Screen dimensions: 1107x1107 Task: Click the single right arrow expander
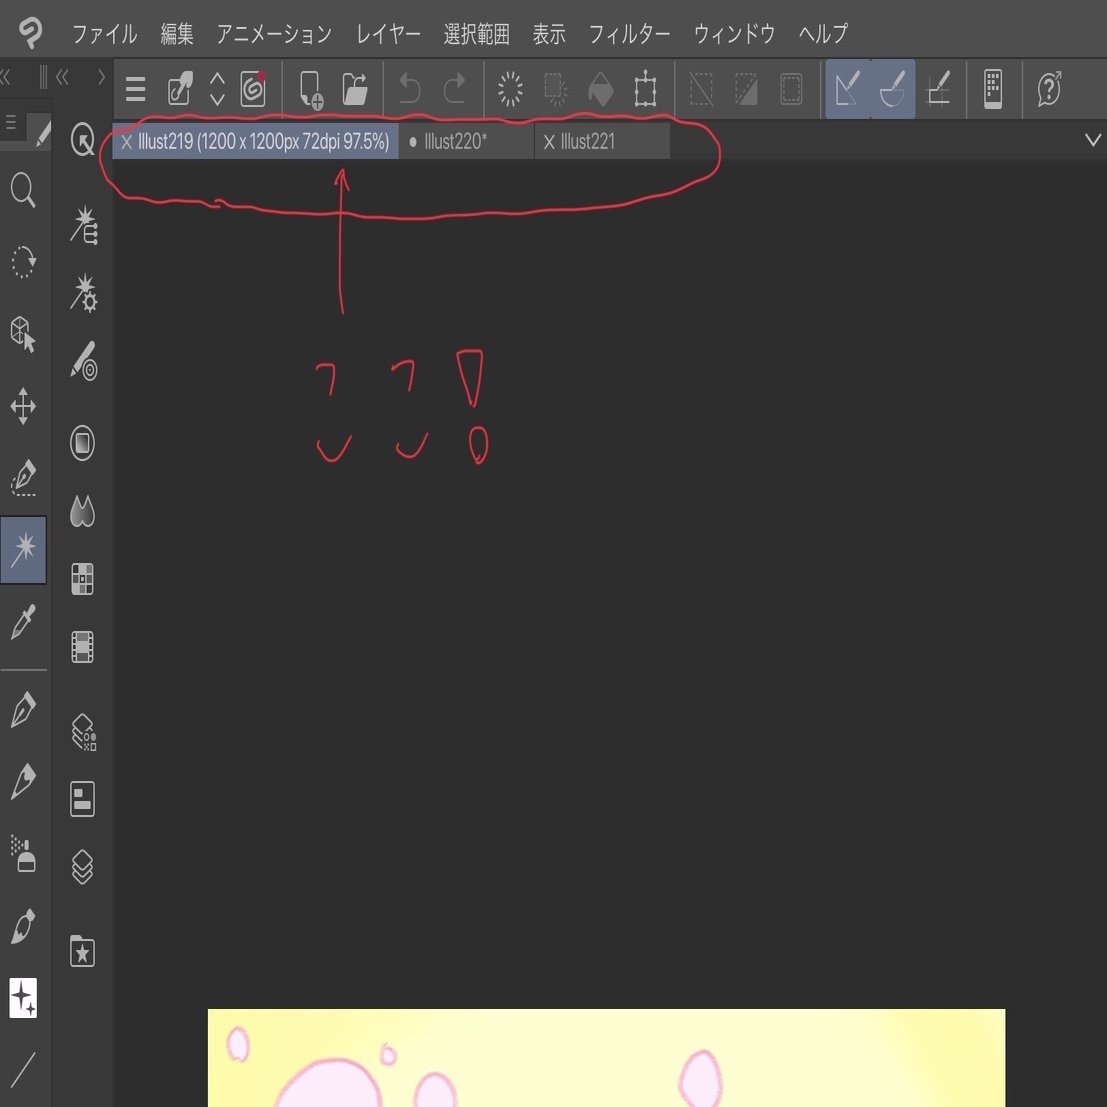point(102,77)
